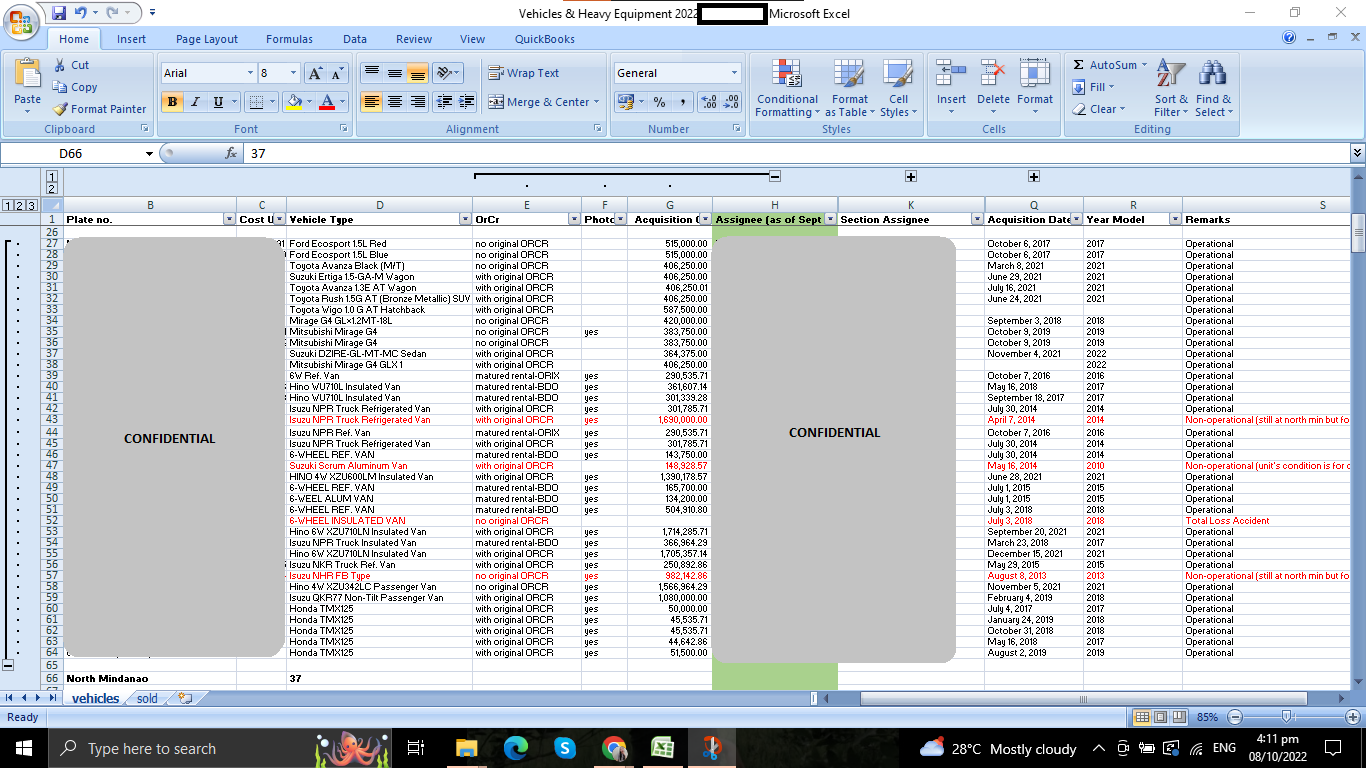The width and height of the screenshot is (1366, 768).
Task: Click the Delete cells icon
Action: click(x=993, y=74)
